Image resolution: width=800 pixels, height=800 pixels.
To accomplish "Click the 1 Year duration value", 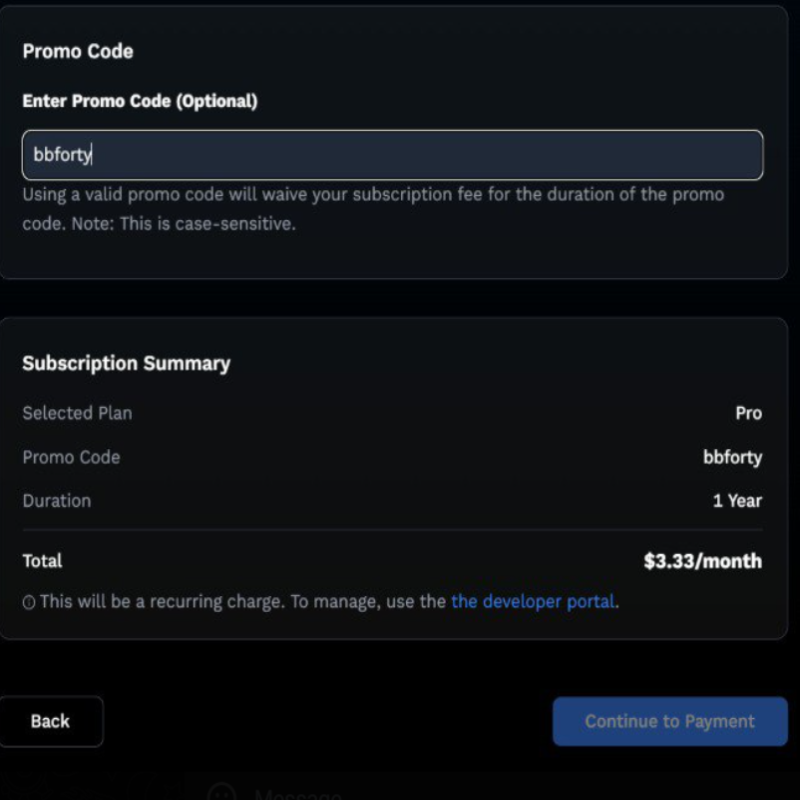I will pyautogui.click(x=737, y=501).
